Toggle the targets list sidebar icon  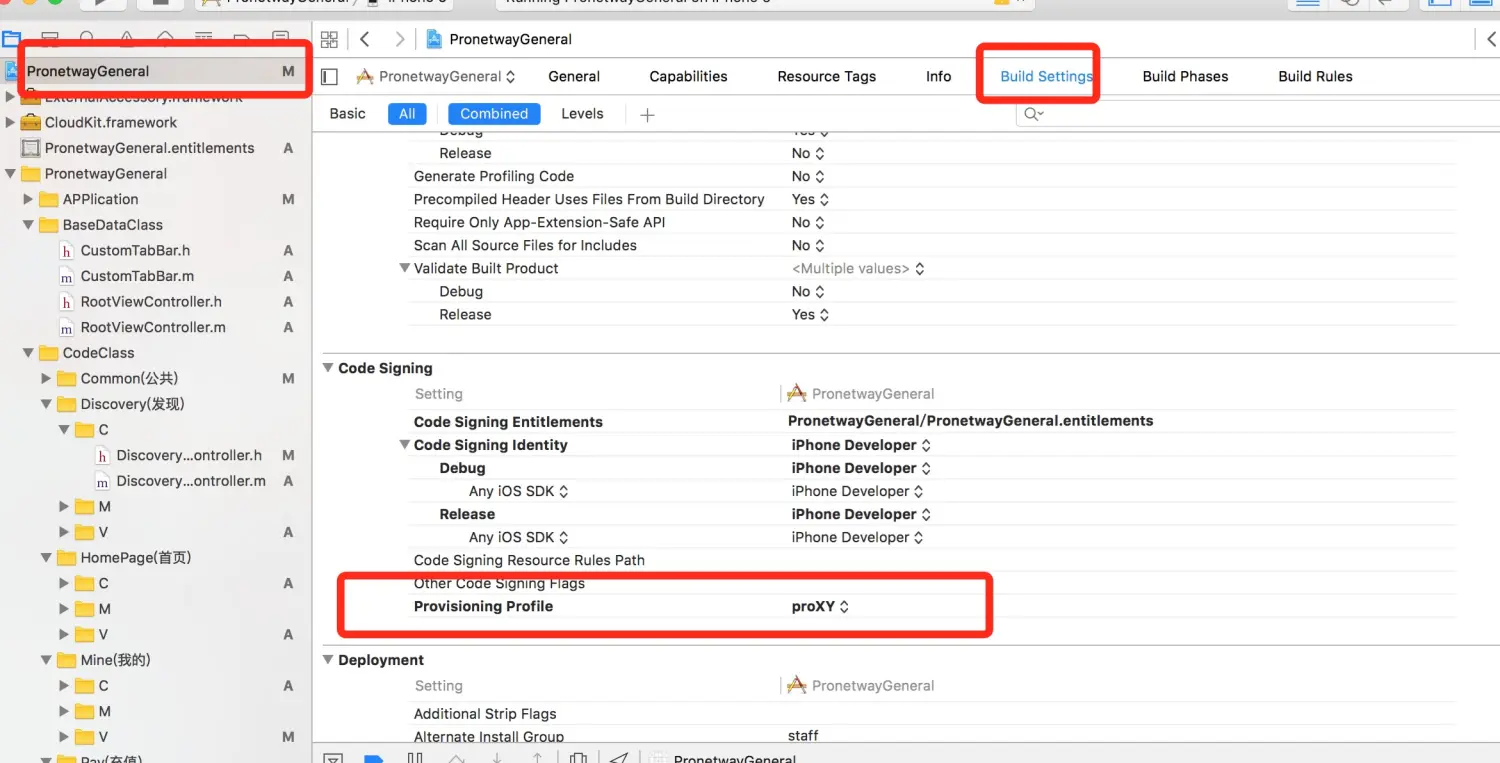click(330, 76)
